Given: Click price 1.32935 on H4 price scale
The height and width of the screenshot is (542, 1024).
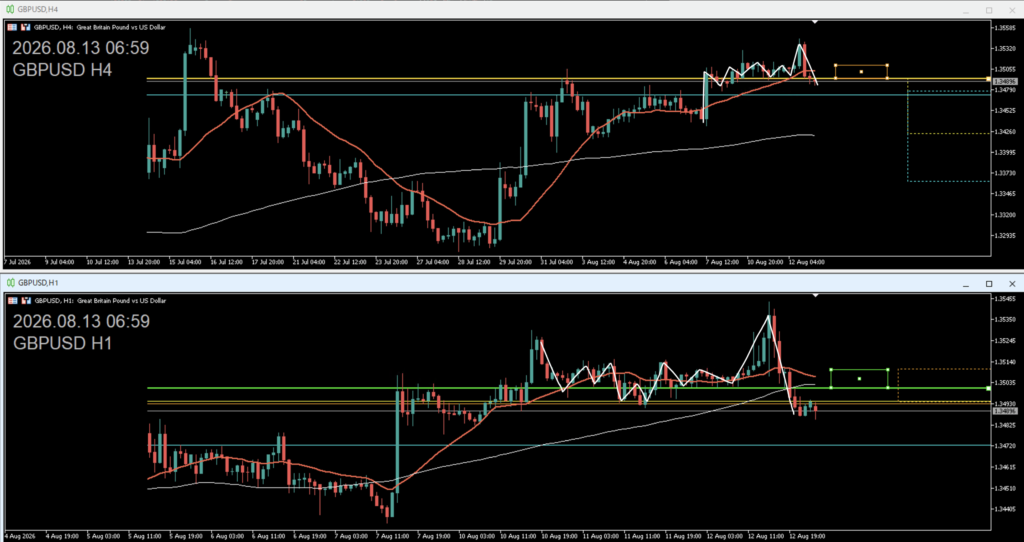Looking at the screenshot, I should [1006, 235].
